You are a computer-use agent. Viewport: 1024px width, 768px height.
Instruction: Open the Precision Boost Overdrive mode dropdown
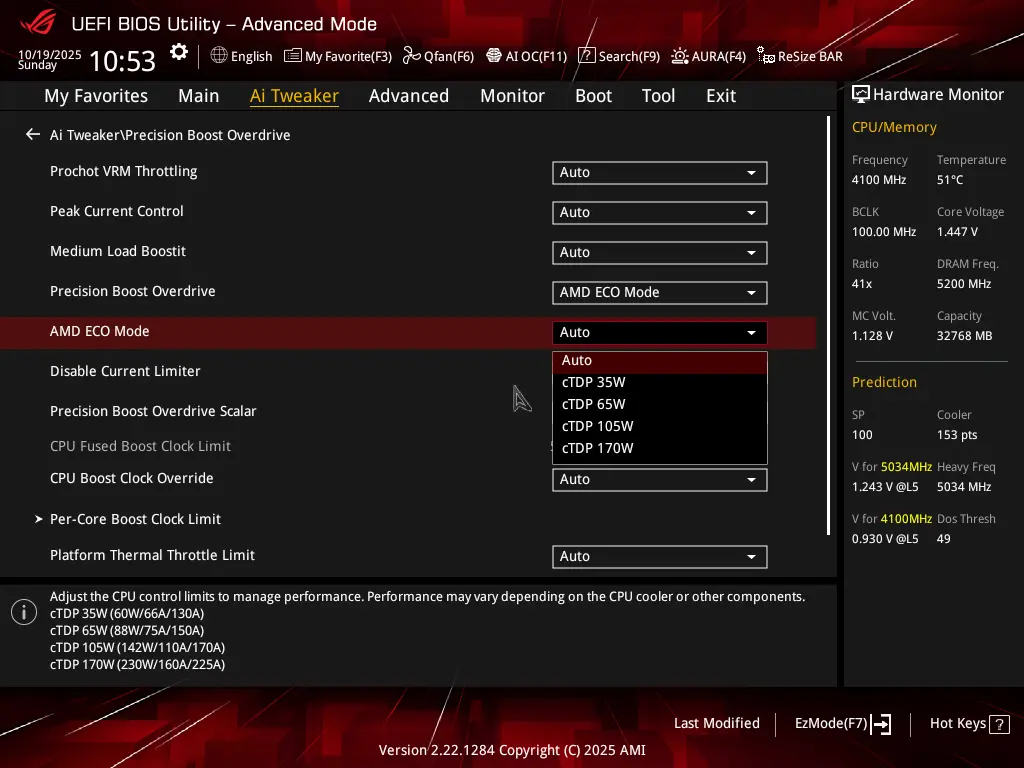[659, 293]
